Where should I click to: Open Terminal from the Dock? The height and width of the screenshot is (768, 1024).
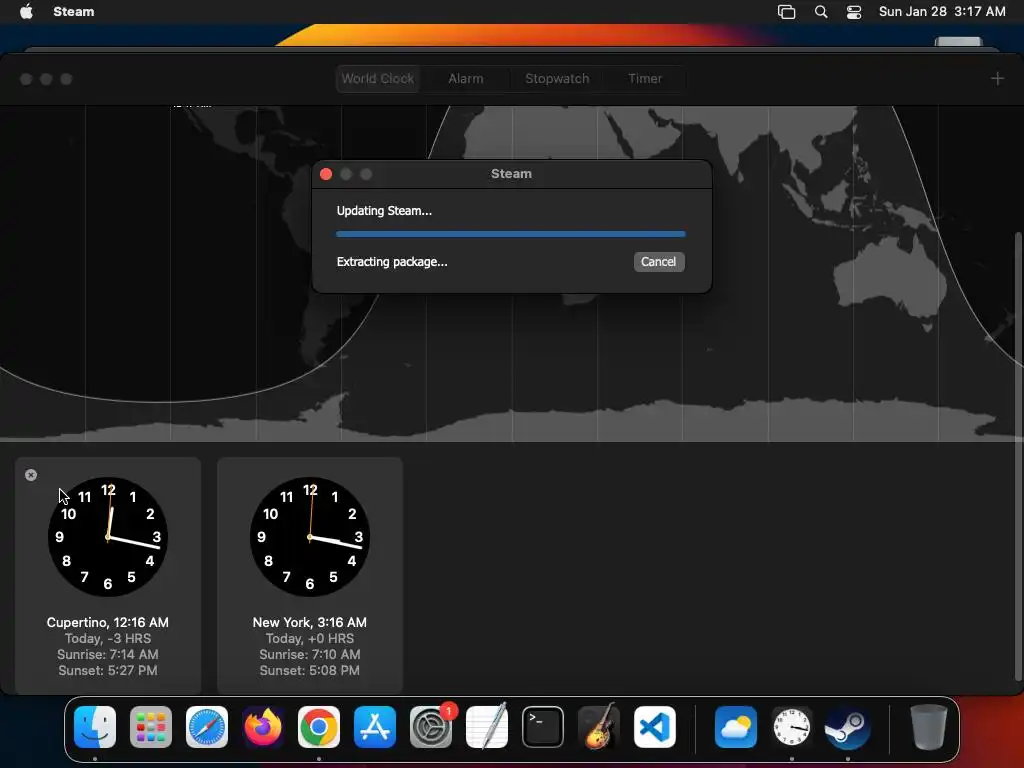pos(543,727)
